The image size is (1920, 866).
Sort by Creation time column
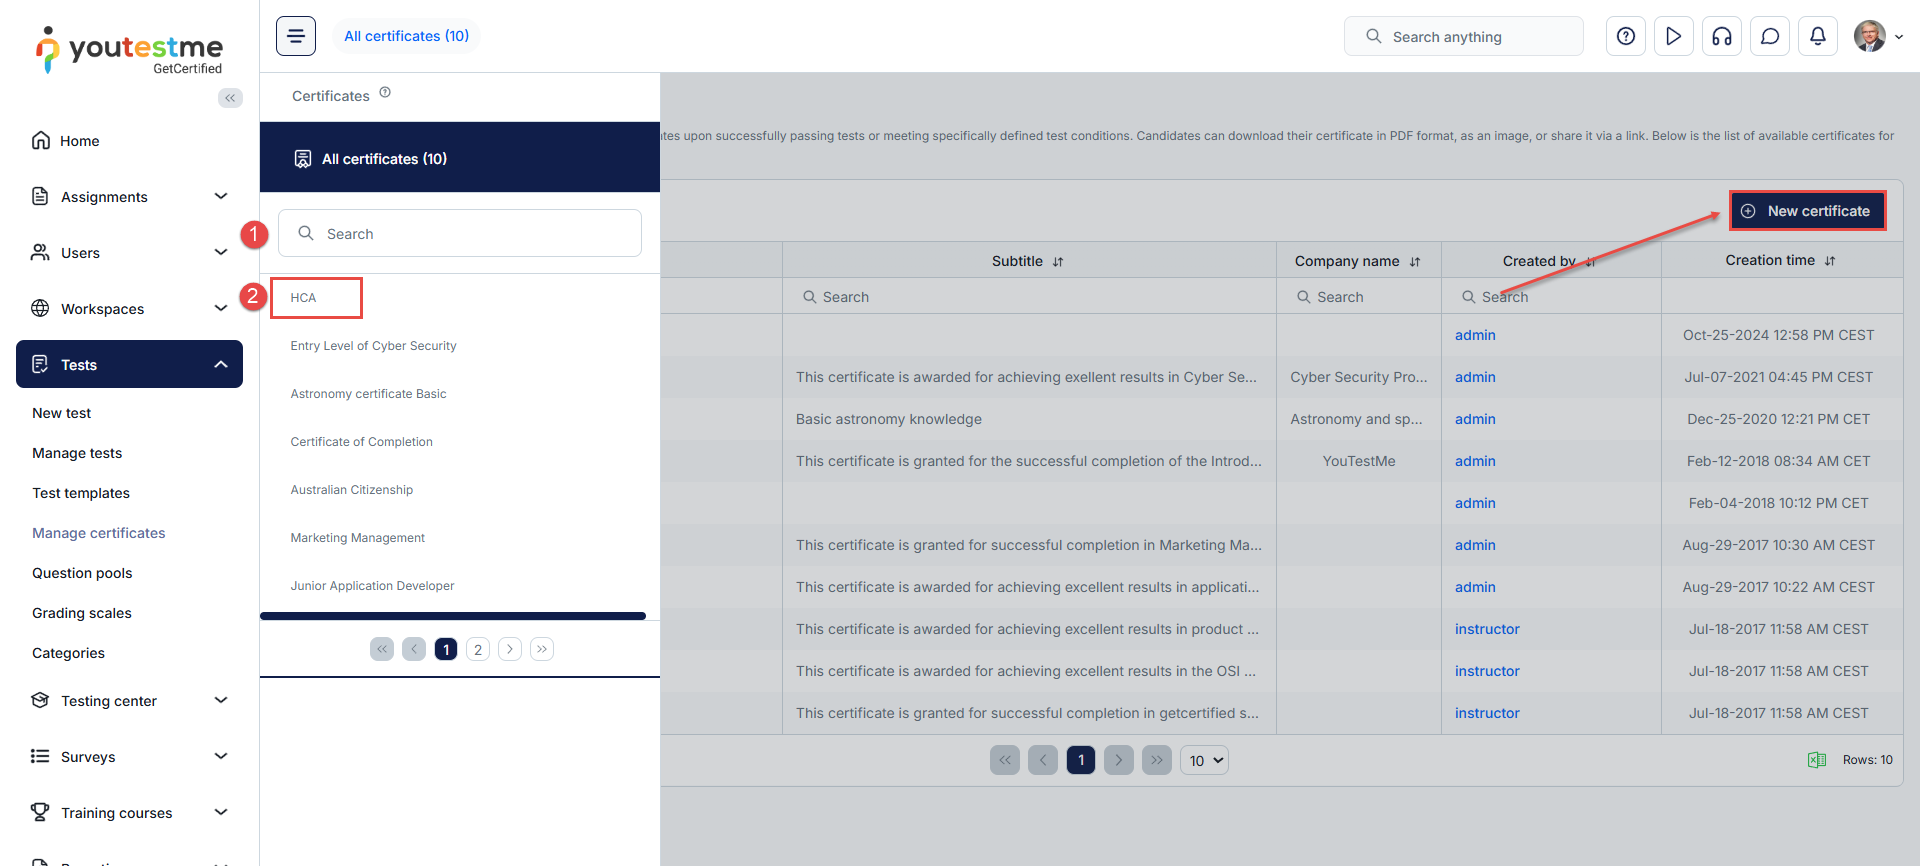(x=1830, y=261)
